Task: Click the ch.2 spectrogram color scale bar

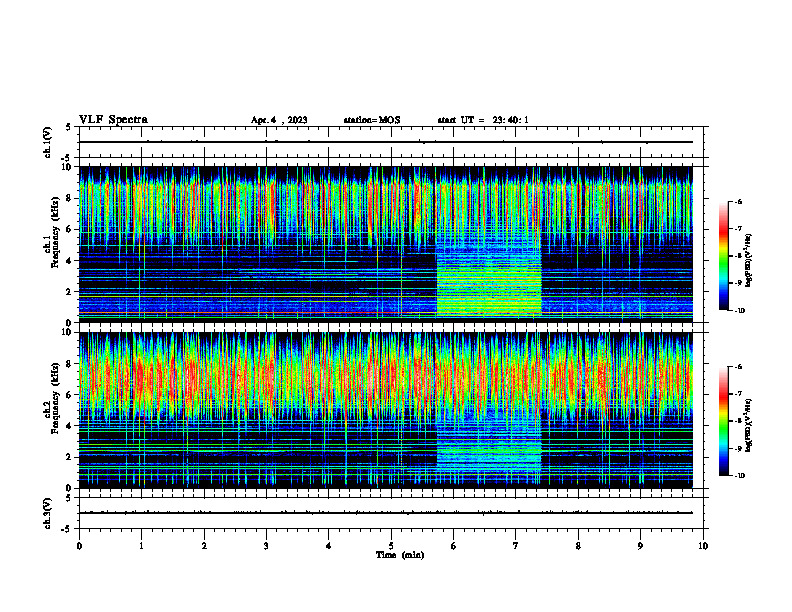Action: click(723, 421)
